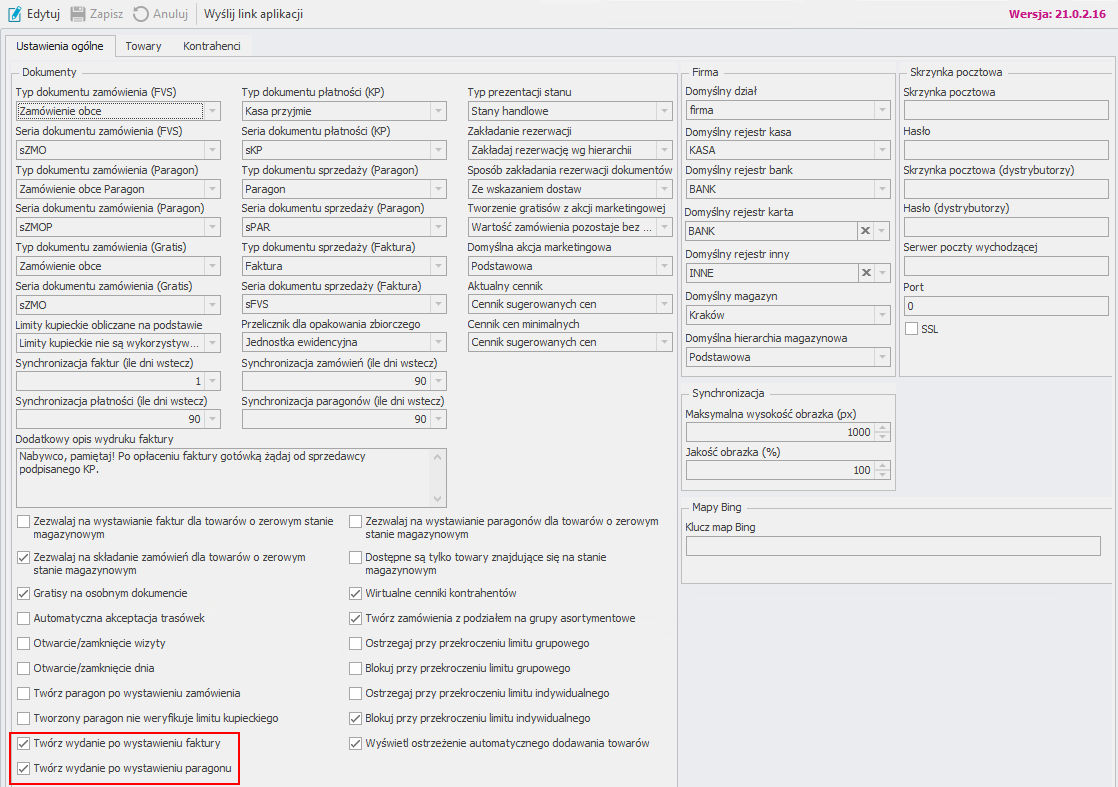Click Wyślij link aplikacji button
Viewport: 1118px width, 787px height.
coord(253,14)
